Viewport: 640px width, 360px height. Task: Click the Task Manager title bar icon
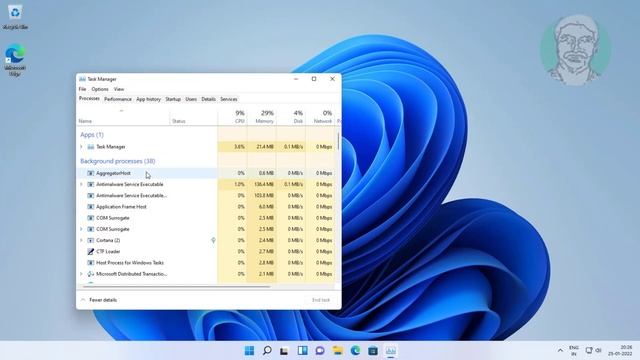point(82,79)
